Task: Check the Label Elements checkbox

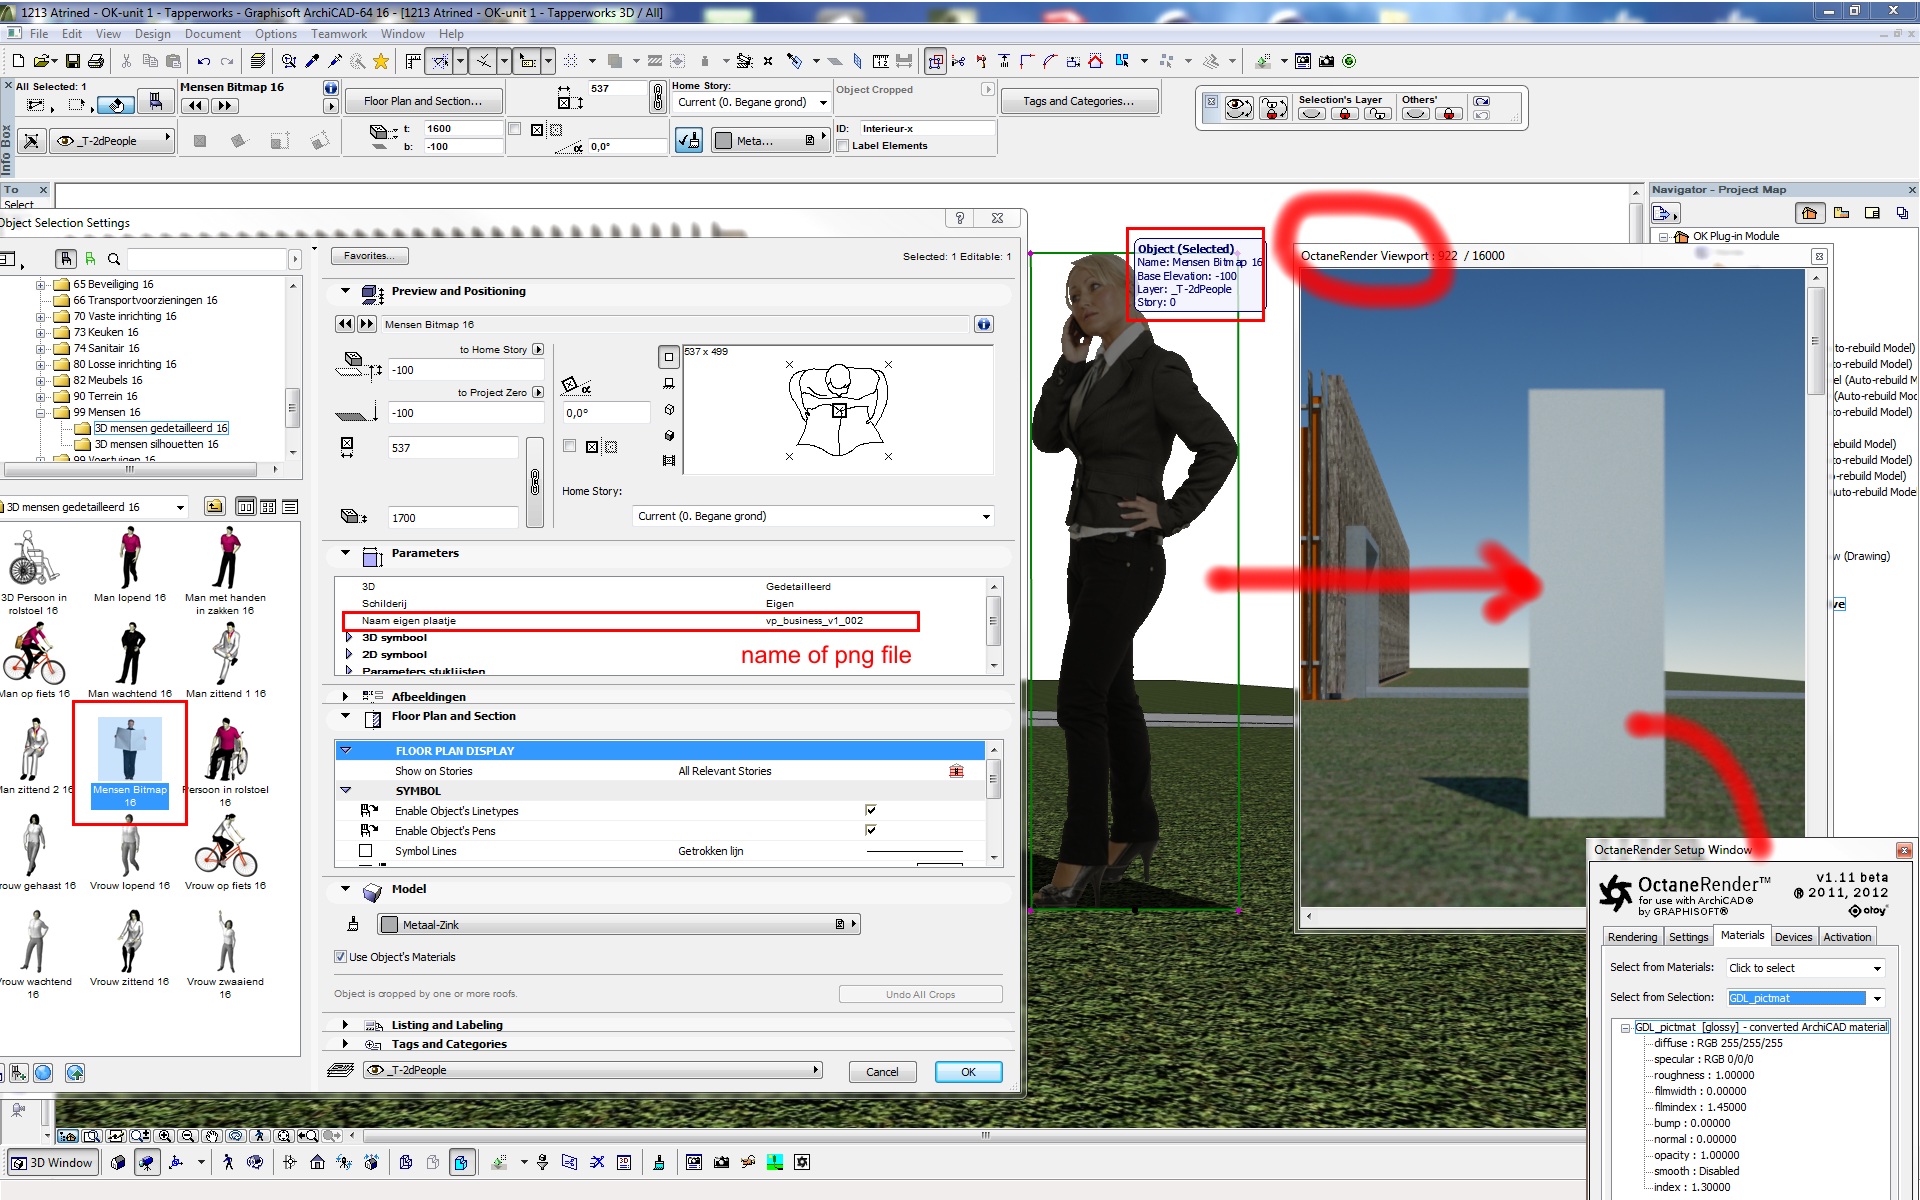Action: coord(843,146)
